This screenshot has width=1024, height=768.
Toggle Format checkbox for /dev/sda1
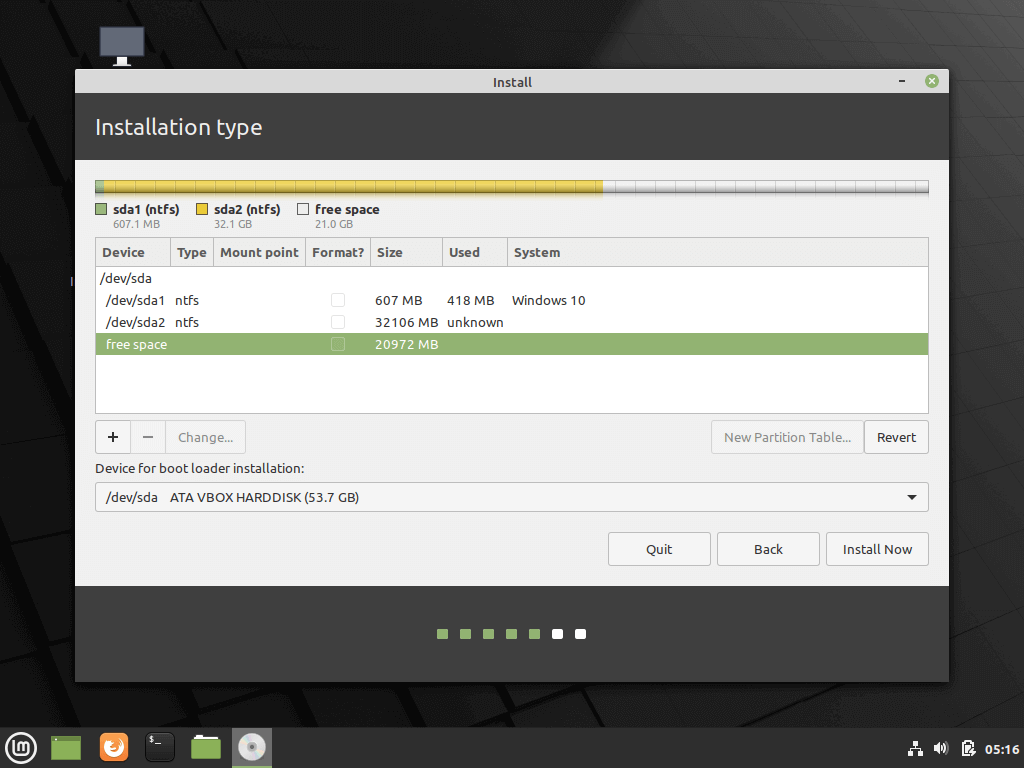pyautogui.click(x=338, y=300)
